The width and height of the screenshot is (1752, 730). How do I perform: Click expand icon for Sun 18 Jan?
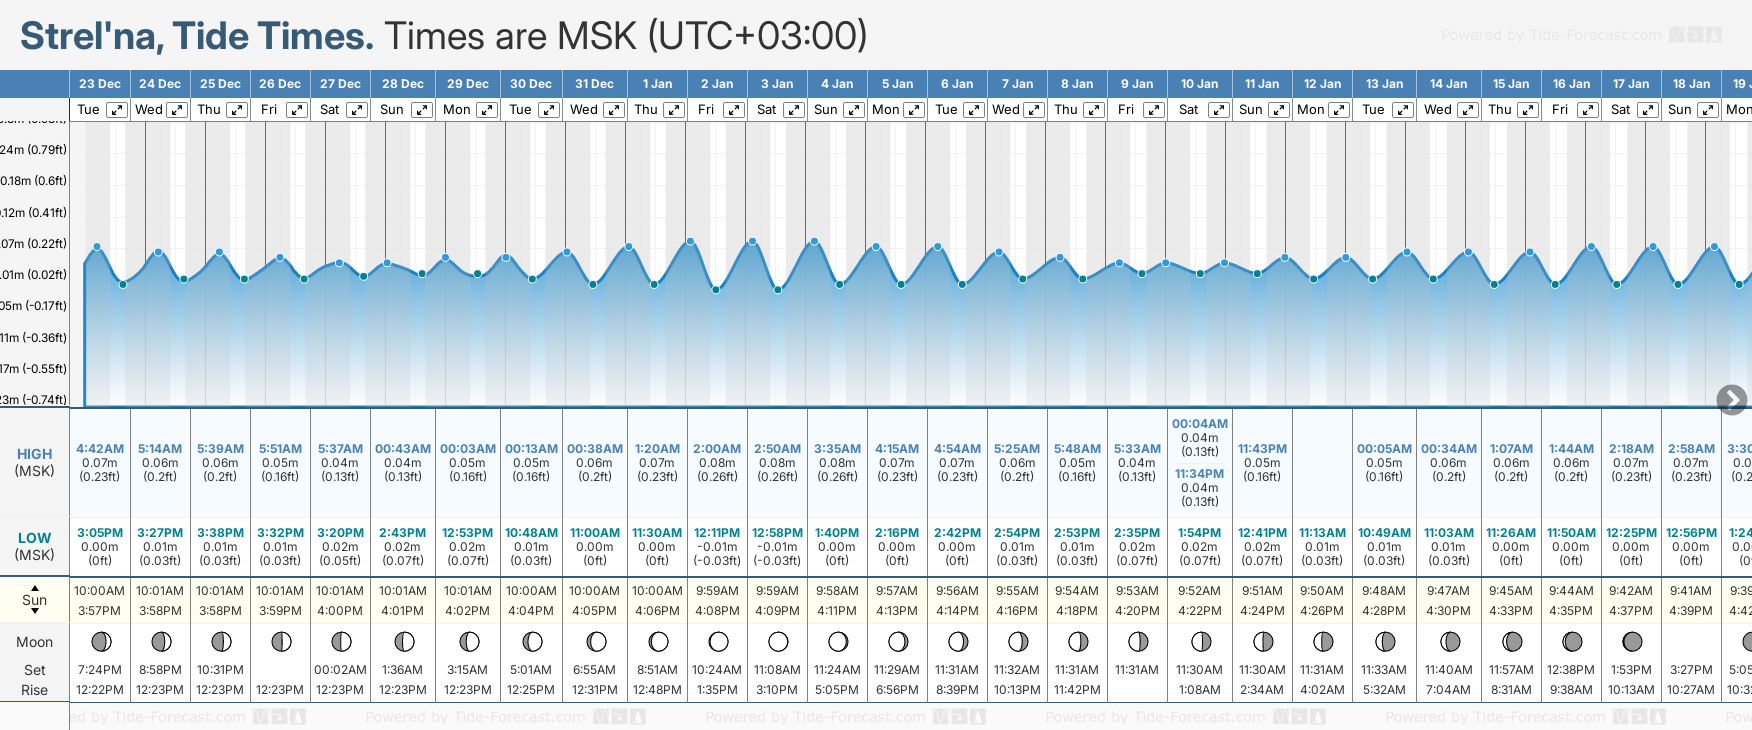pos(1708,110)
